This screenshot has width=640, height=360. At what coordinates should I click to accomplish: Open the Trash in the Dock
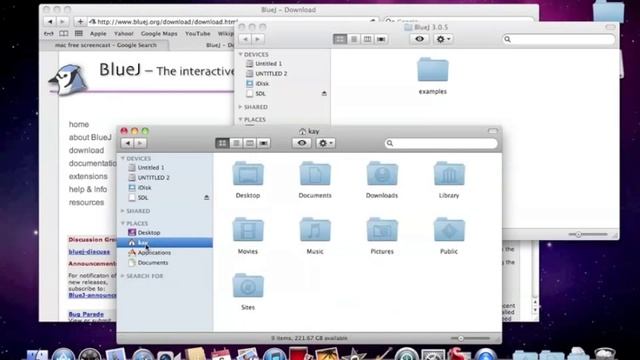(604, 353)
